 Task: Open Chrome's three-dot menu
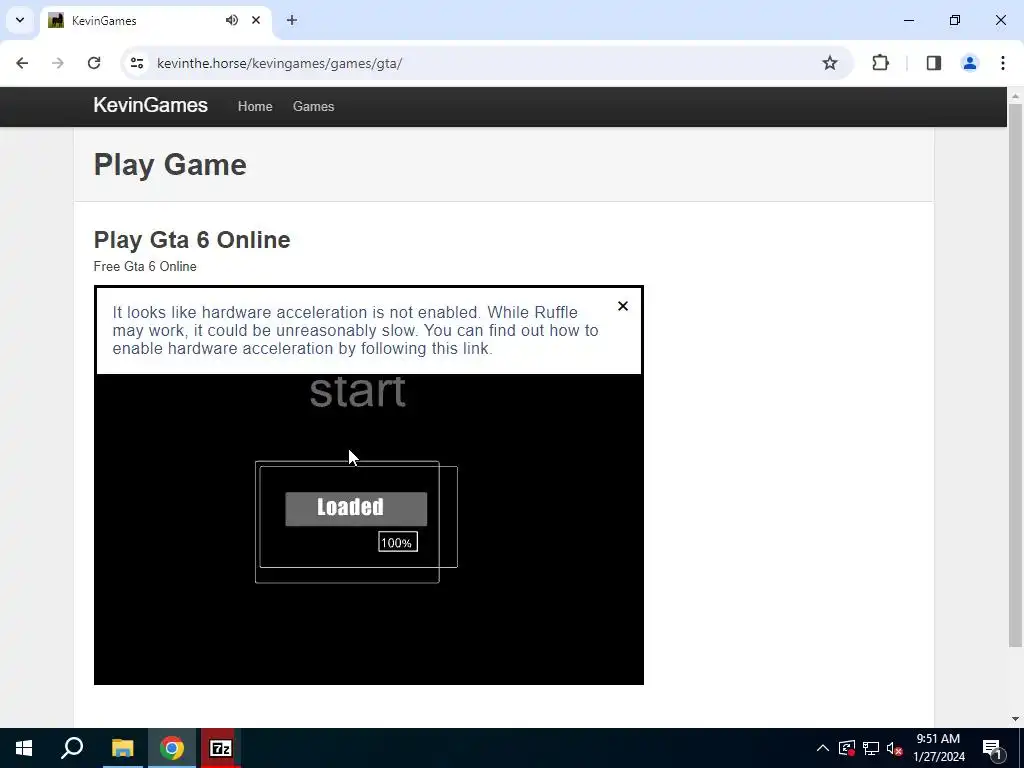(1002, 63)
